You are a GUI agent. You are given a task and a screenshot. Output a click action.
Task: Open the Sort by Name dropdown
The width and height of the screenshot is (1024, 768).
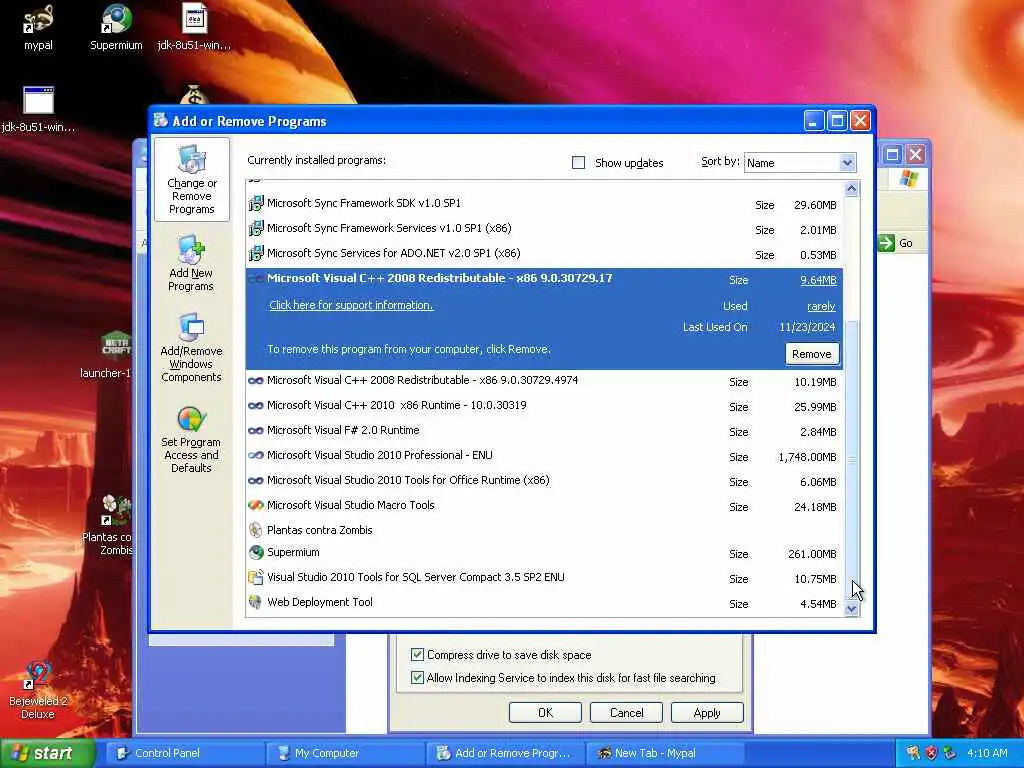coord(847,163)
